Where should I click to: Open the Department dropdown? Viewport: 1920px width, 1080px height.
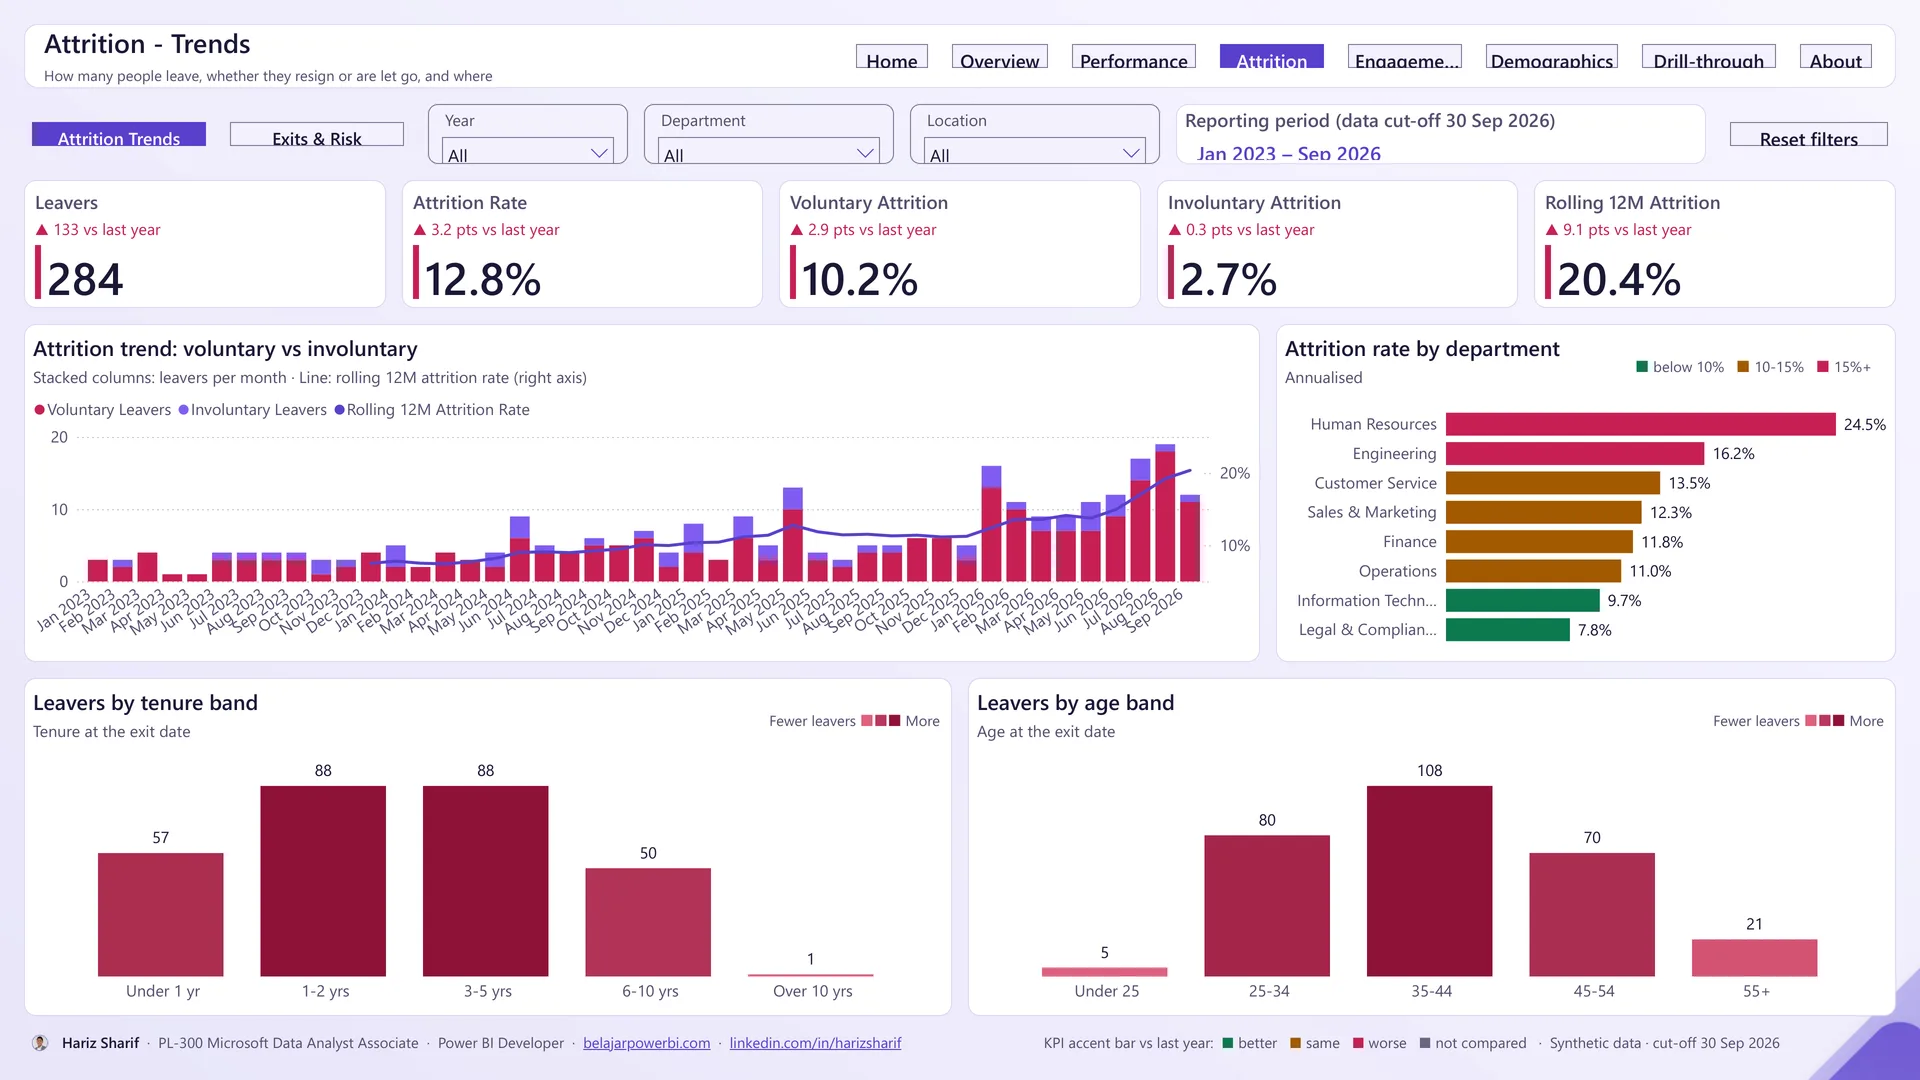click(x=769, y=152)
